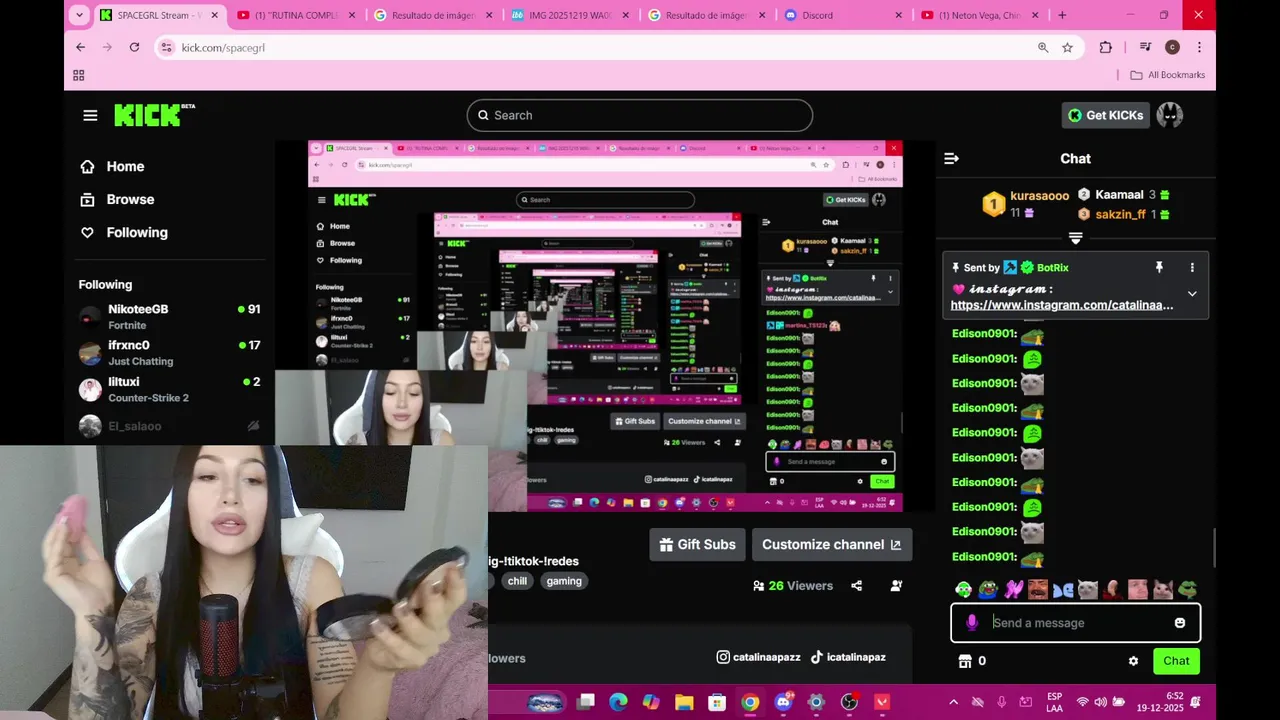The width and height of the screenshot is (1280, 720).
Task: Open the chat shop icon
Action: tap(965, 661)
